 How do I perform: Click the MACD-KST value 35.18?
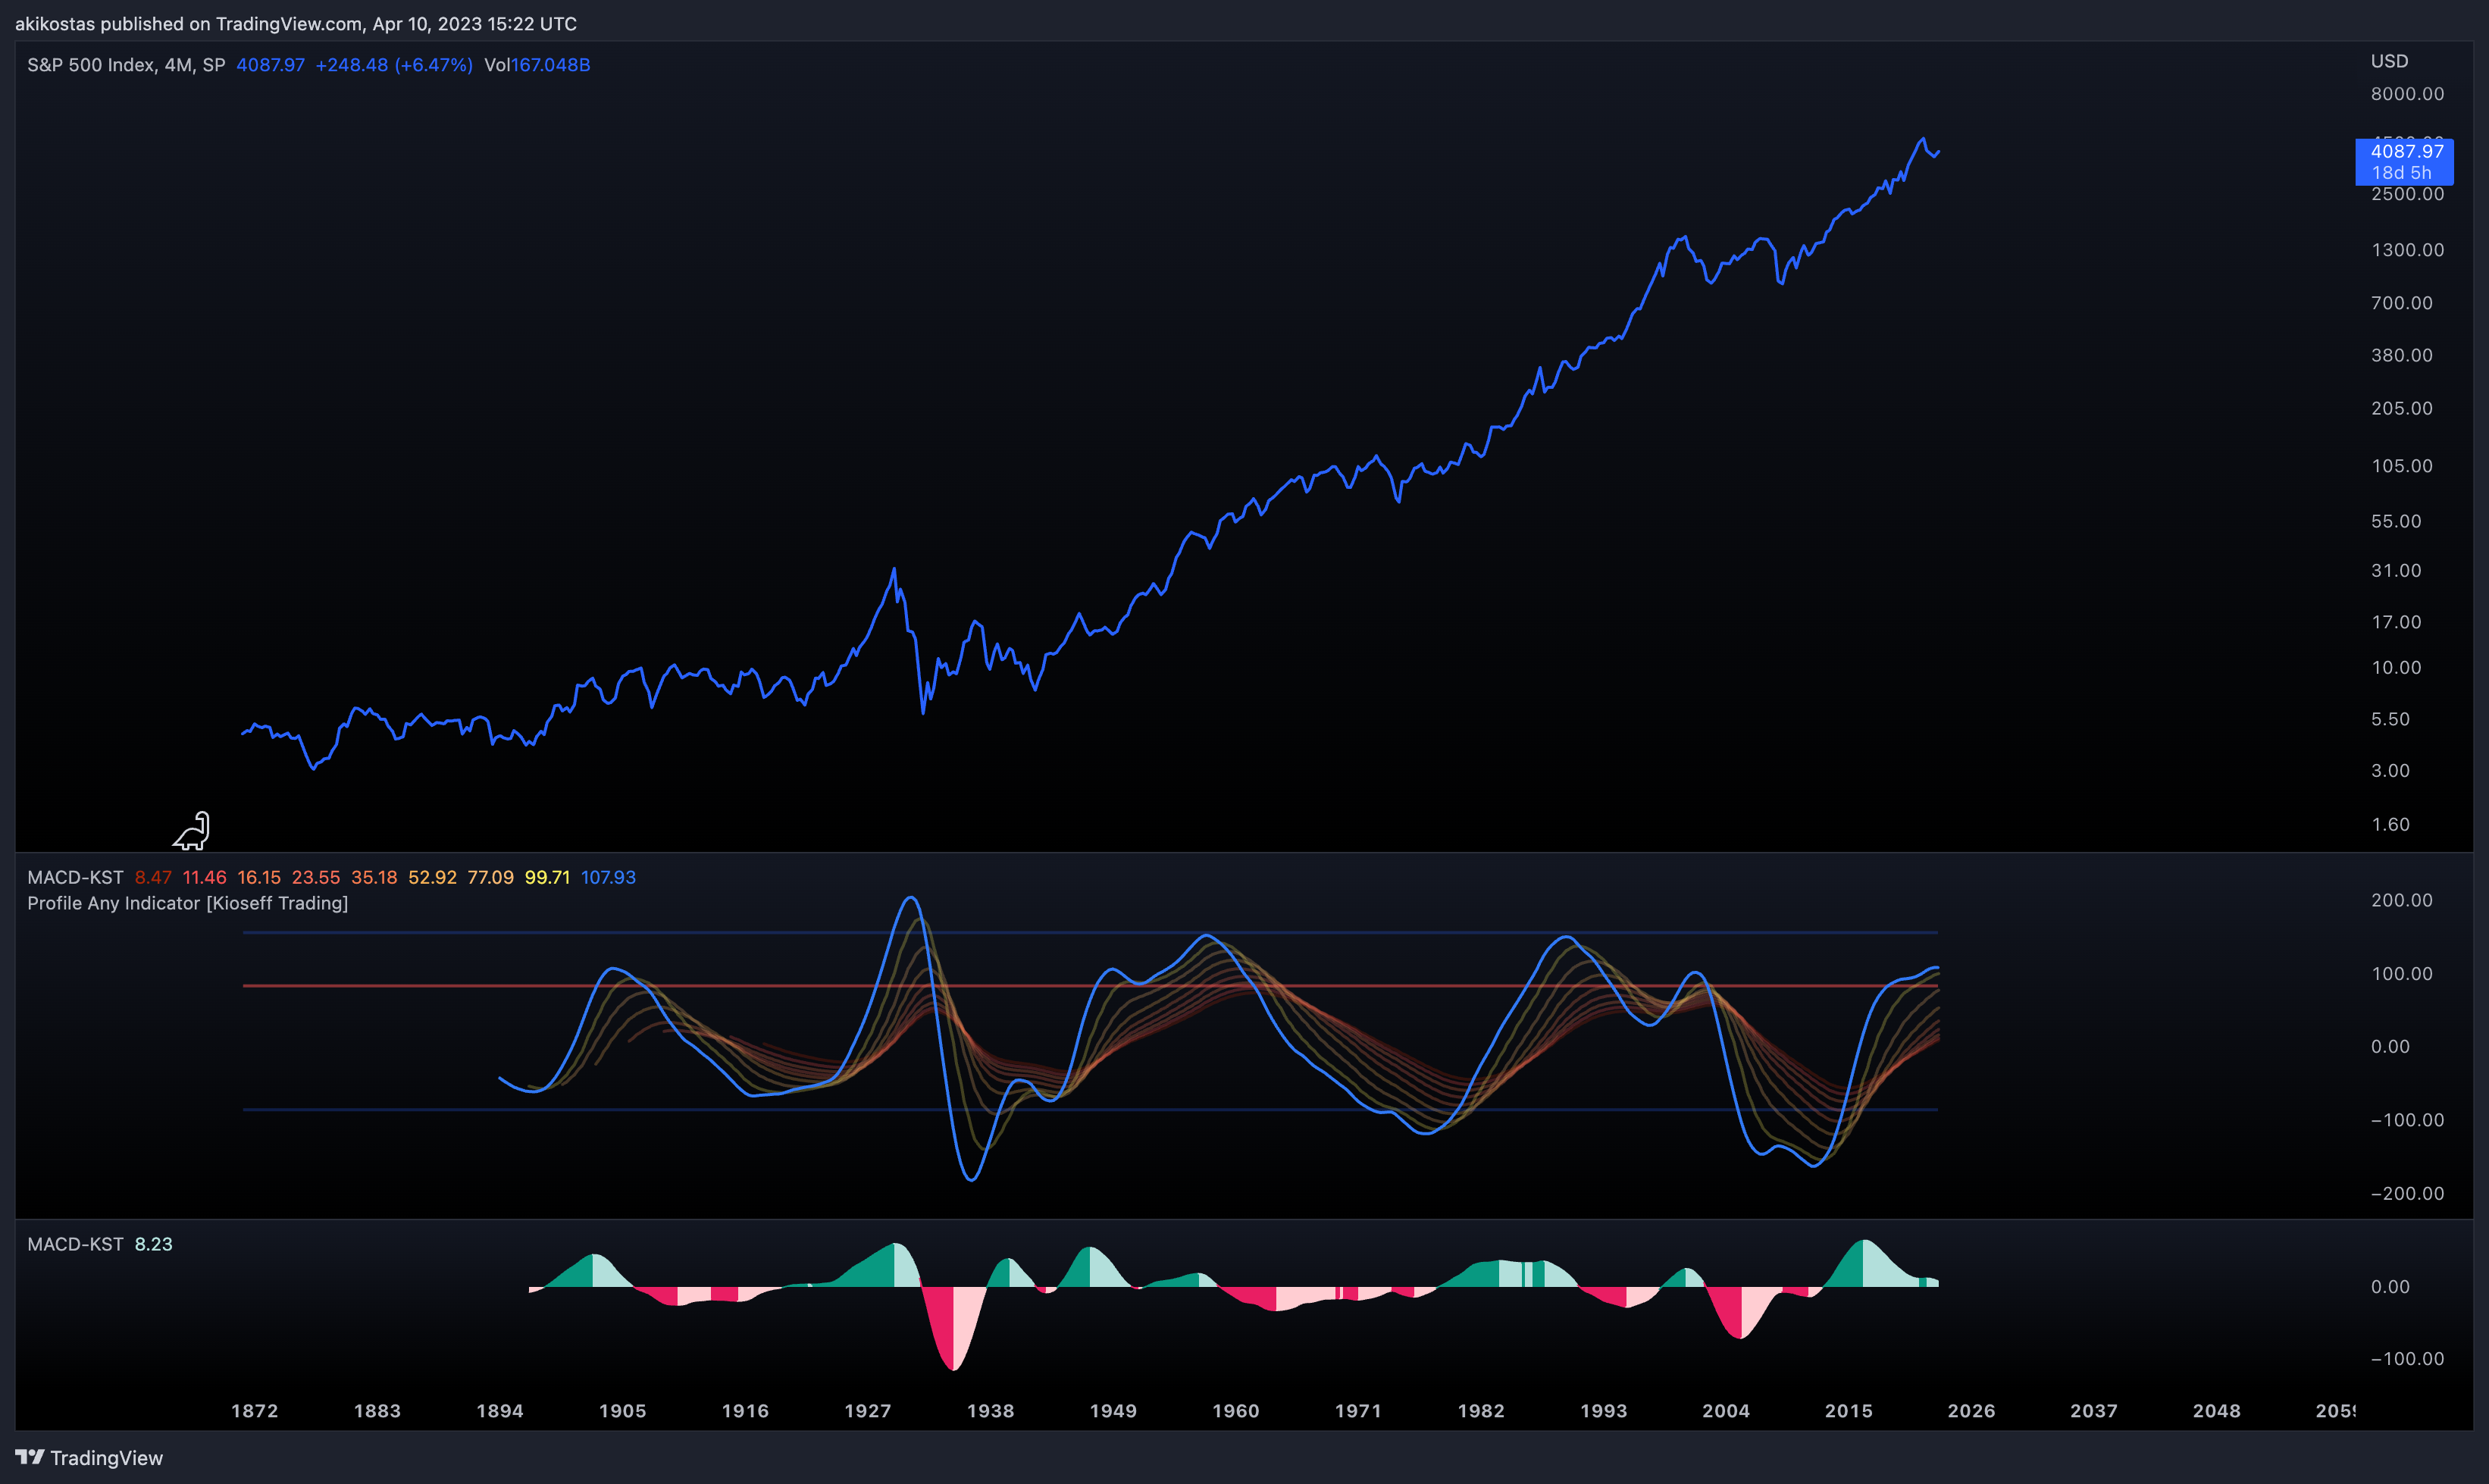(x=374, y=877)
